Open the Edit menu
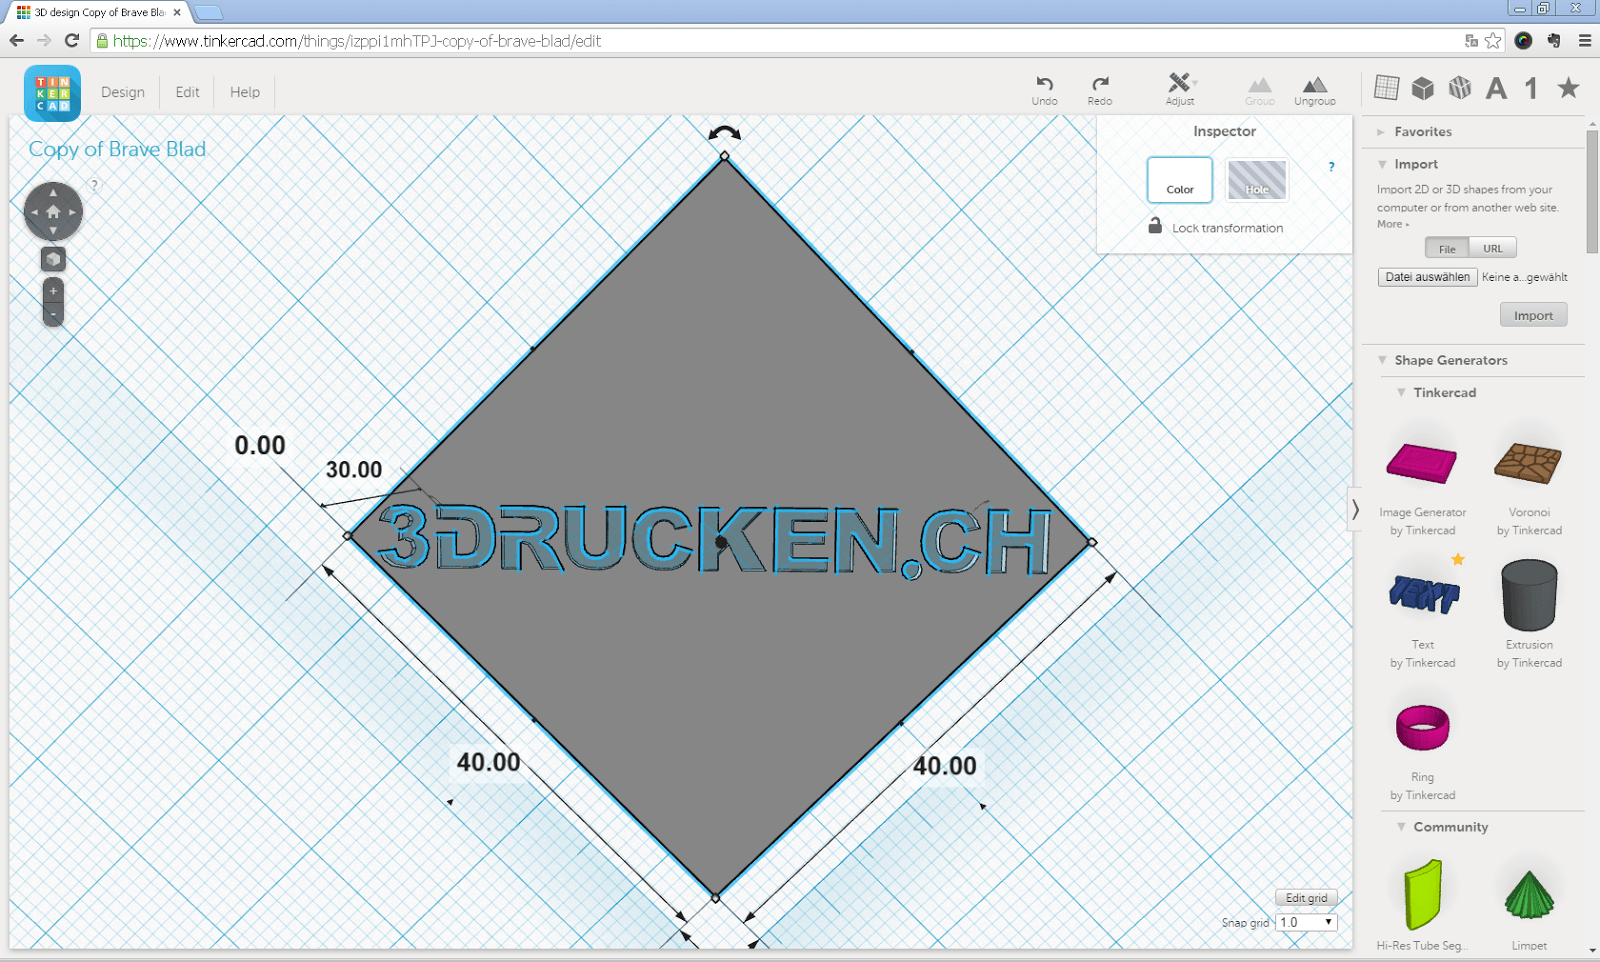 [x=186, y=91]
